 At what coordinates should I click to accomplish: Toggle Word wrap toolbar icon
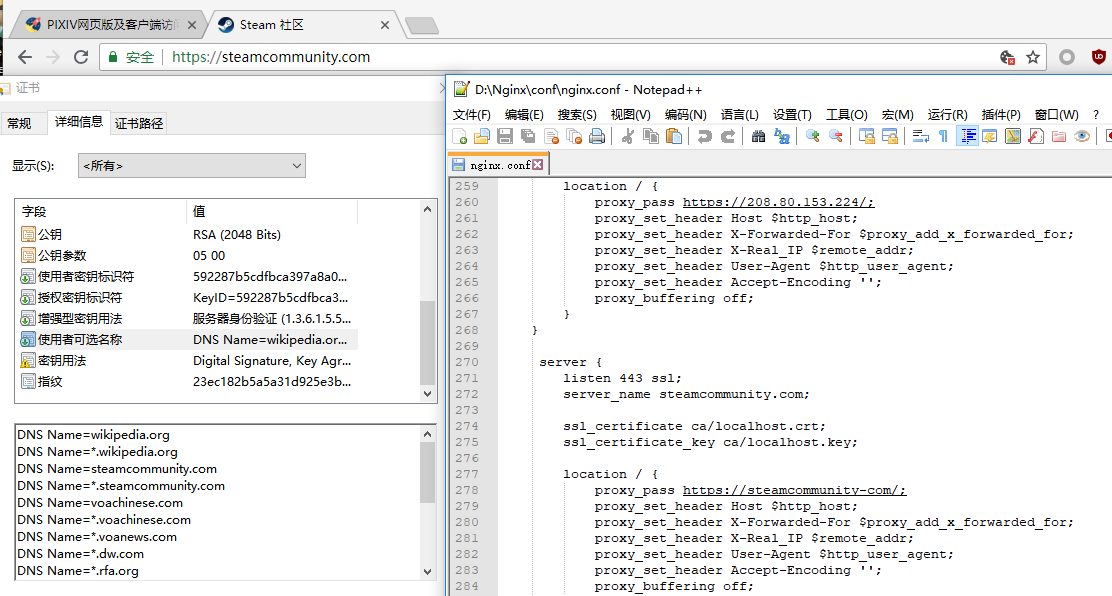(x=920, y=136)
